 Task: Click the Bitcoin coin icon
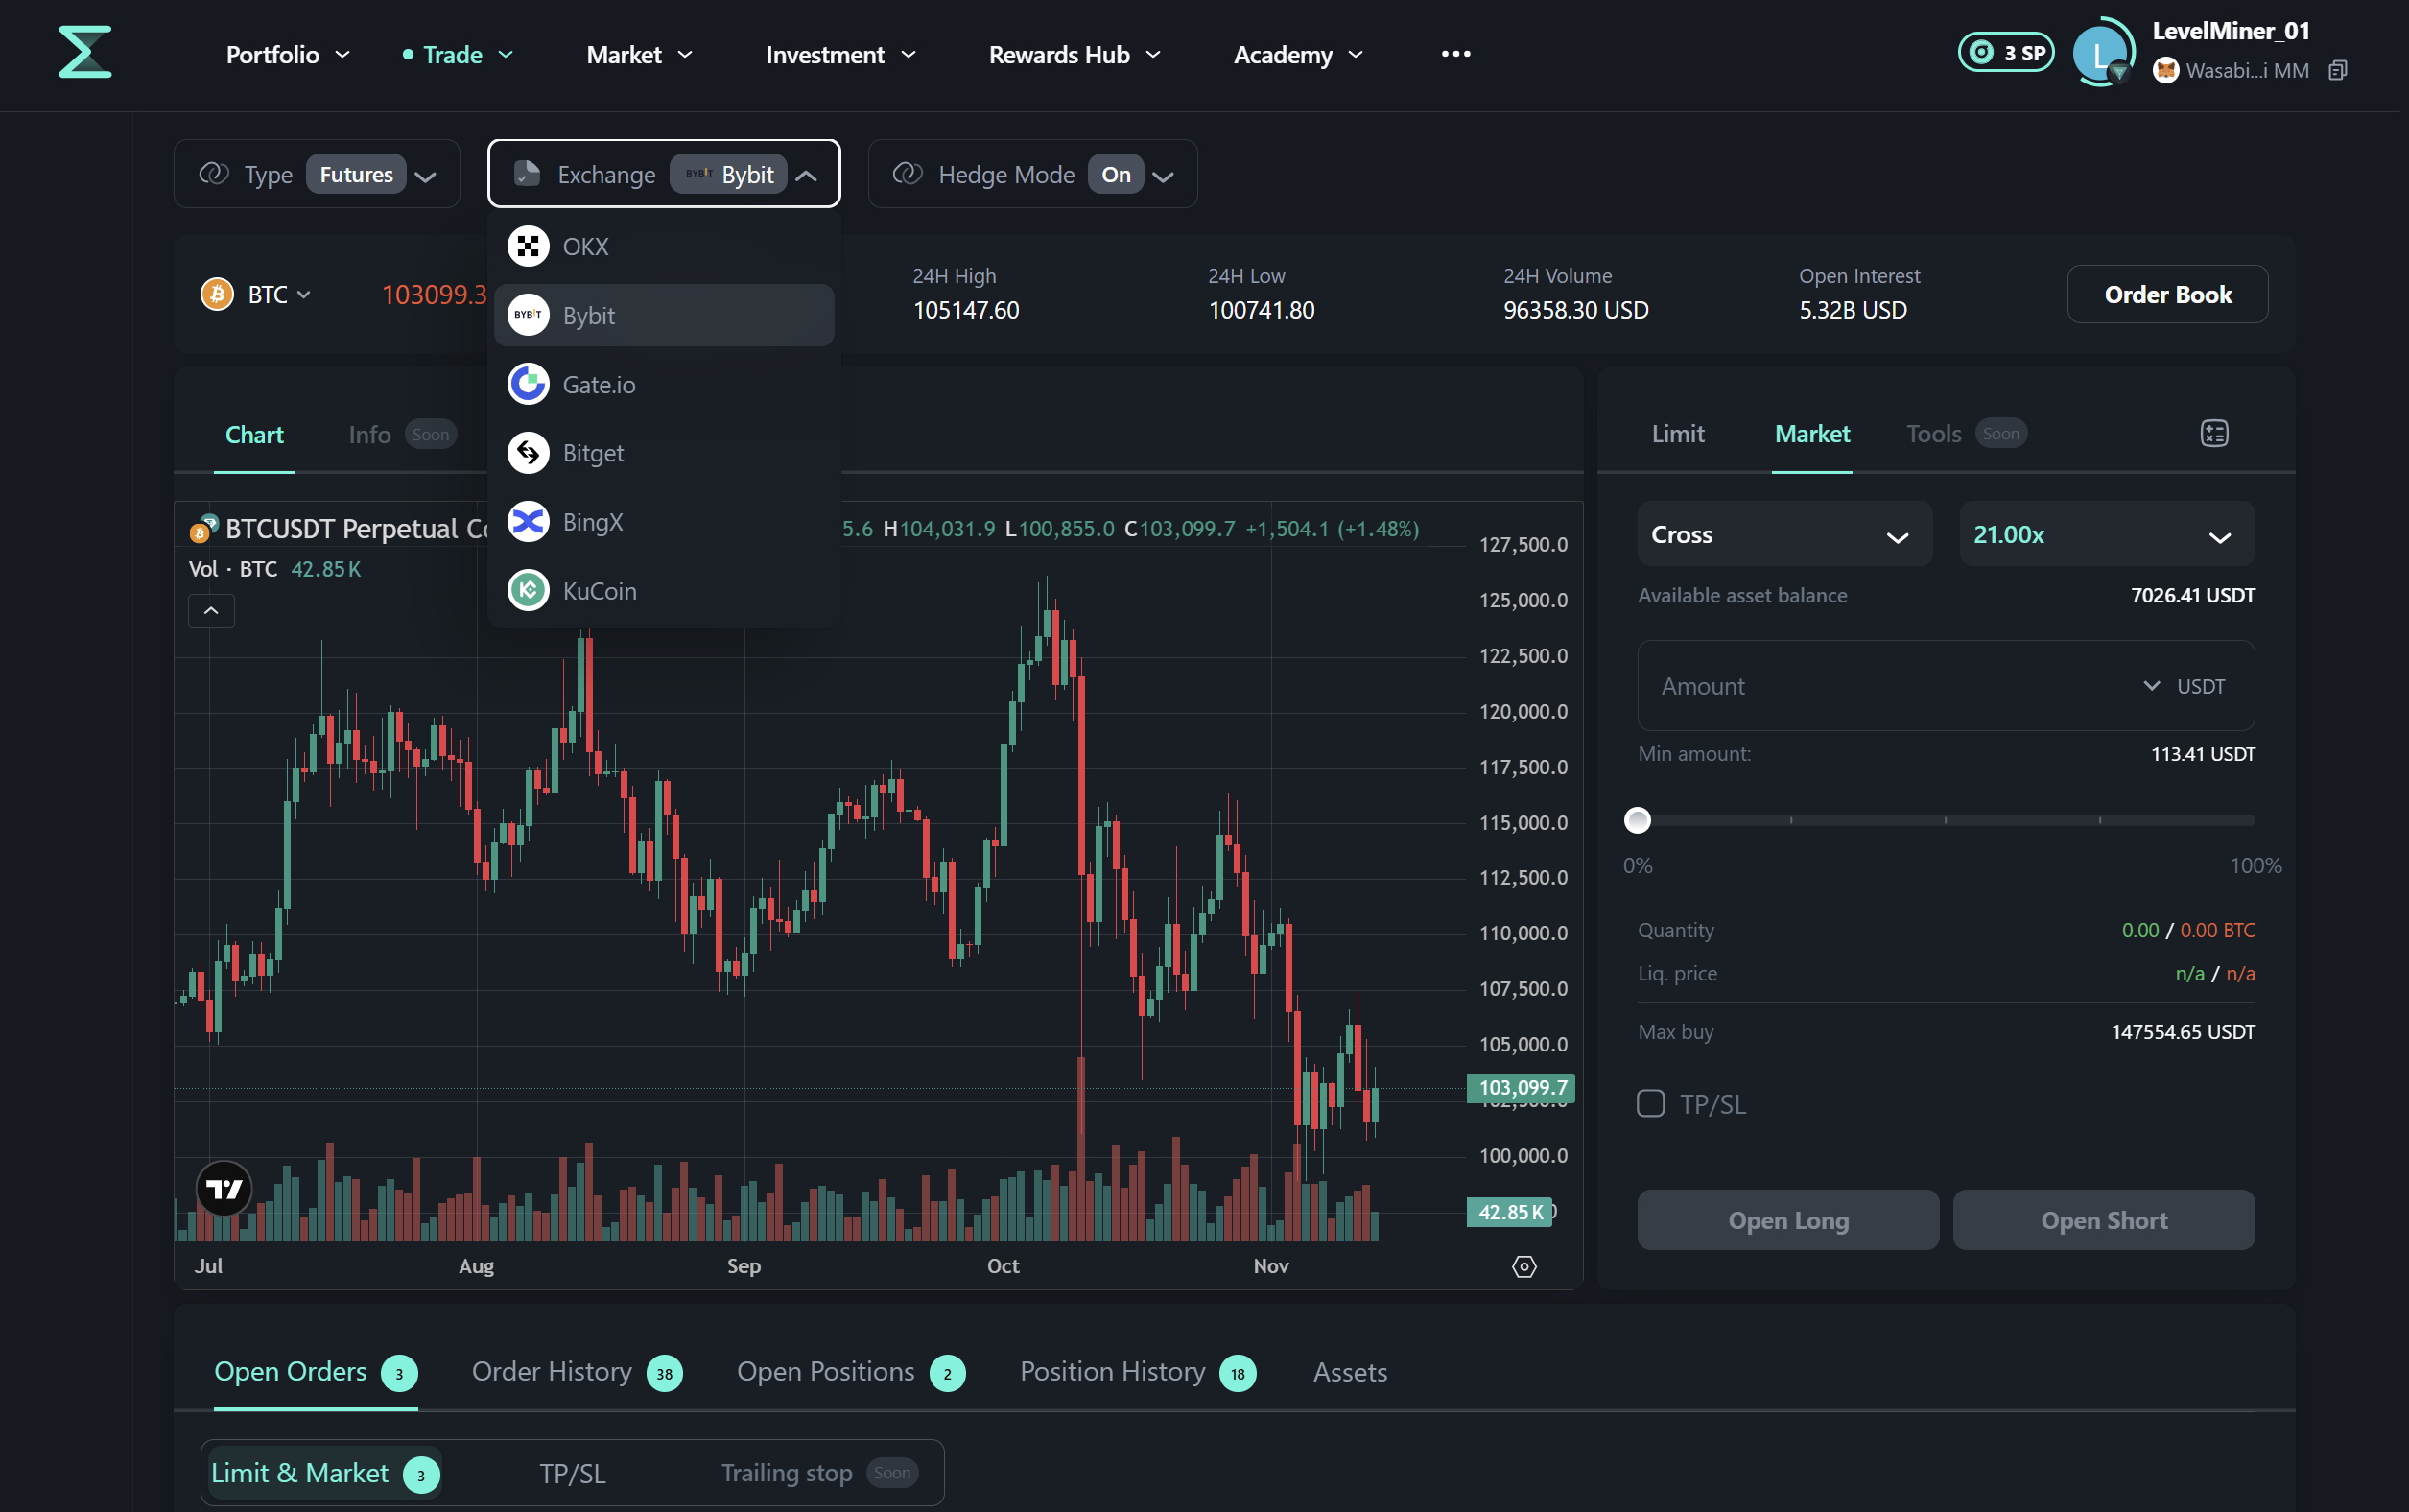(217, 294)
